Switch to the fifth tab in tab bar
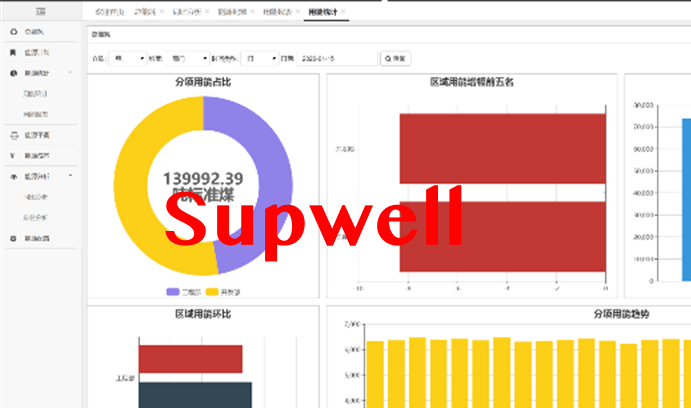The height and width of the screenshot is (408, 691). pos(278,12)
